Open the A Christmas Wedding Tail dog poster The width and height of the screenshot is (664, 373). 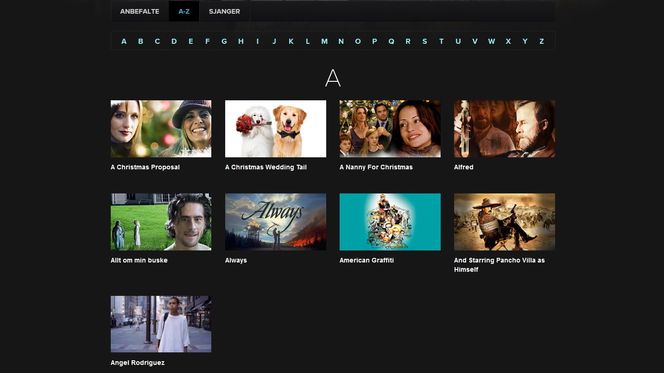tap(276, 129)
